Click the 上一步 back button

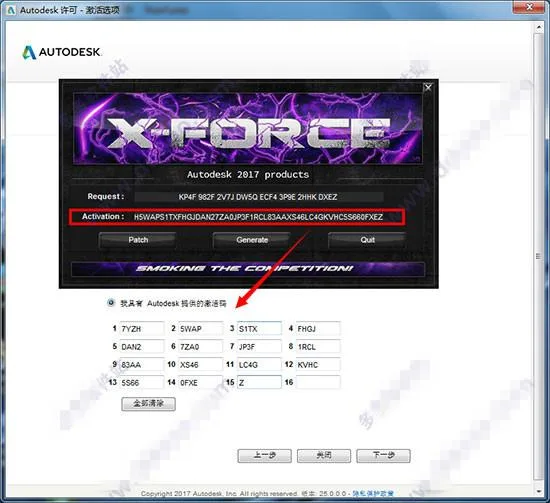click(x=264, y=456)
